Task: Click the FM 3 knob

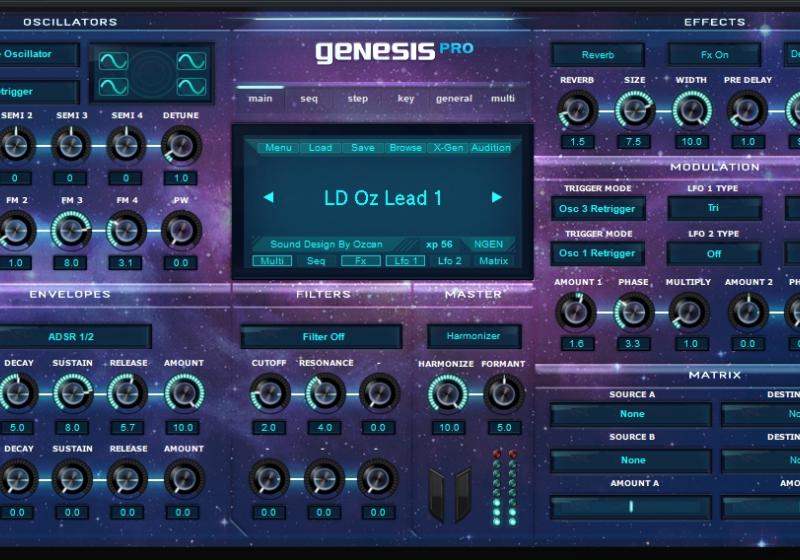Action: point(71,231)
